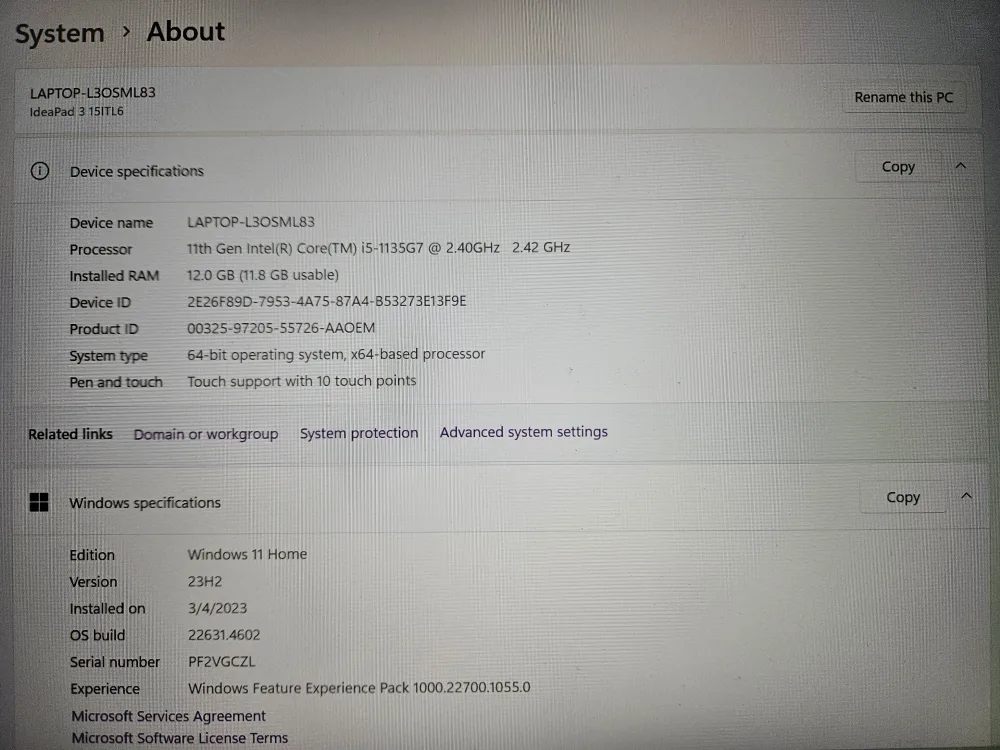The image size is (1000, 750).
Task: Click the Windows logo beside Windows specifications
Action: pos(39,502)
